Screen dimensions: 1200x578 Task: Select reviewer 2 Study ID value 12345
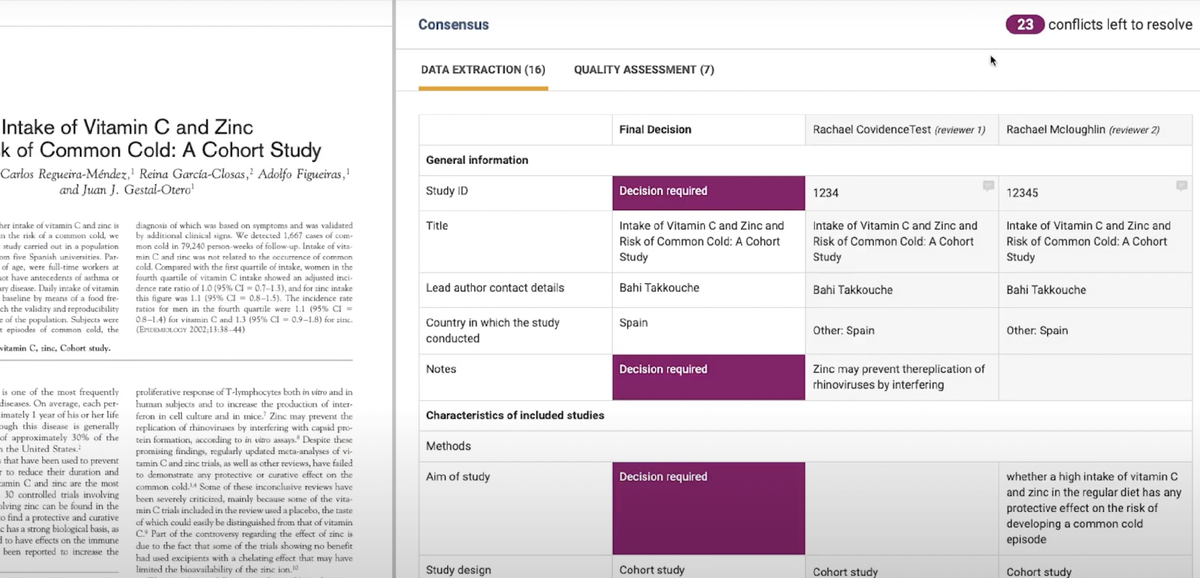pos(1024,192)
